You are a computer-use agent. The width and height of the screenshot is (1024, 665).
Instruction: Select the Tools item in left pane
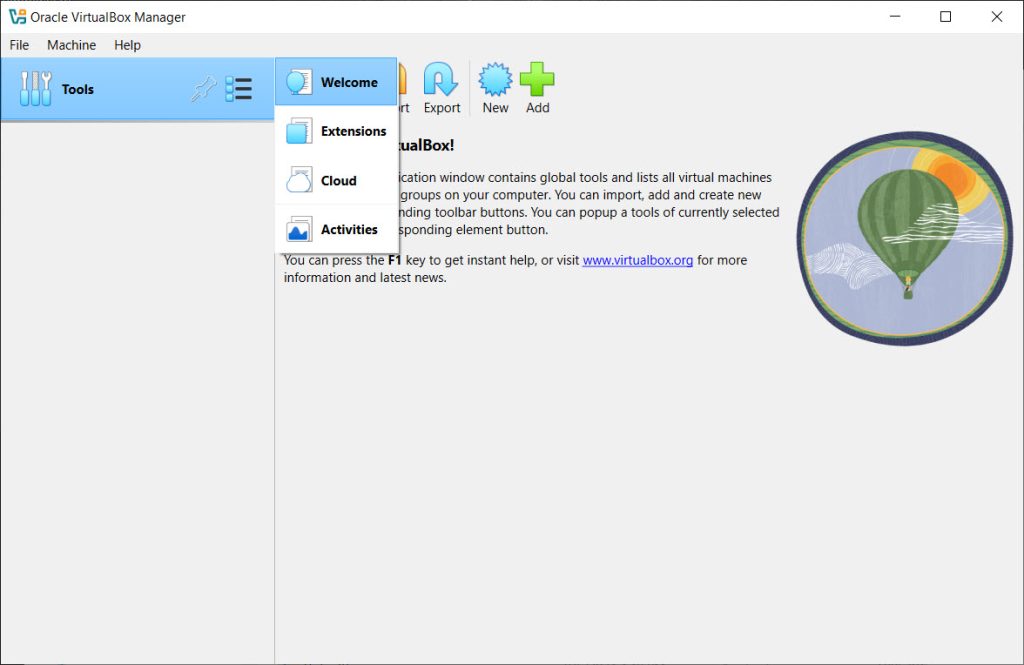[x=137, y=89]
